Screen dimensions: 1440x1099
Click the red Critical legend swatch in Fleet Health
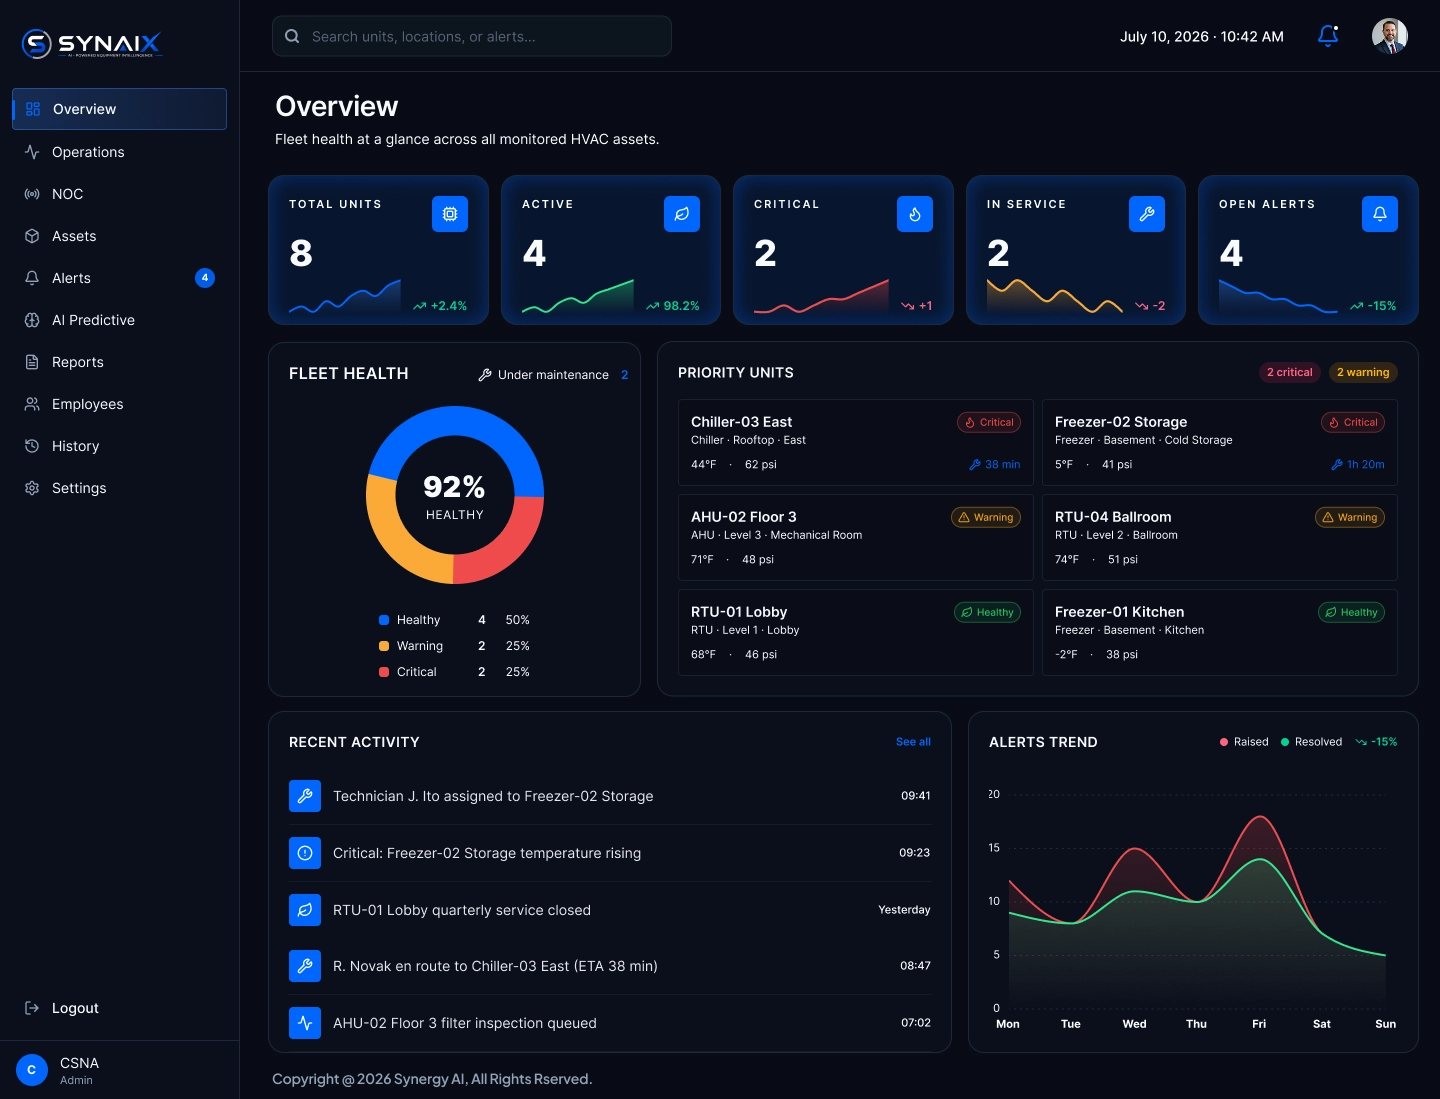coord(384,672)
